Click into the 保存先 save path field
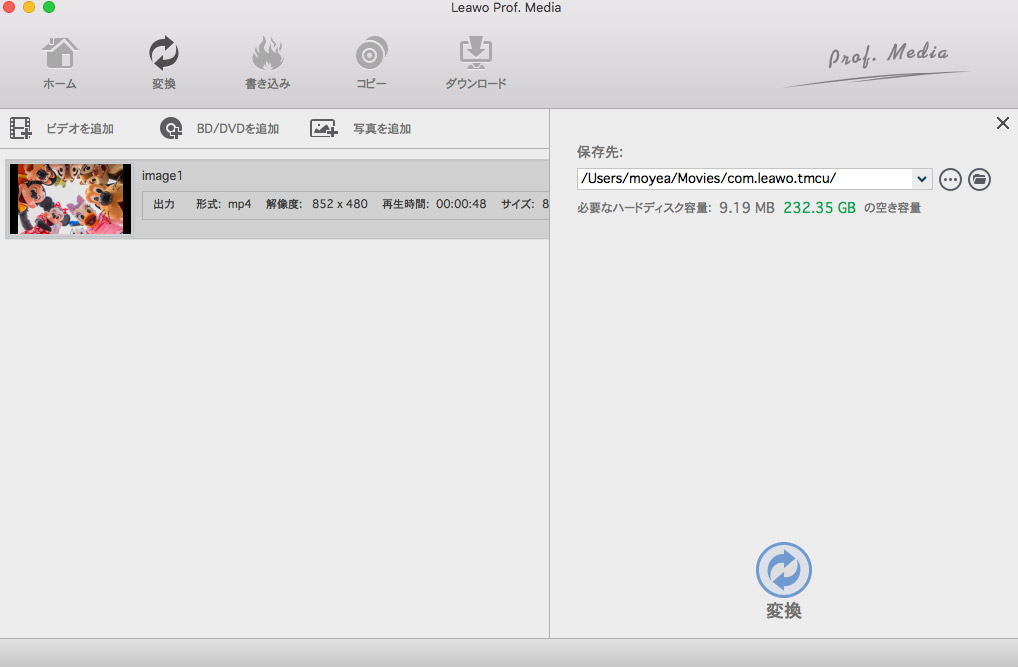This screenshot has width=1018, height=667. click(x=743, y=179)
